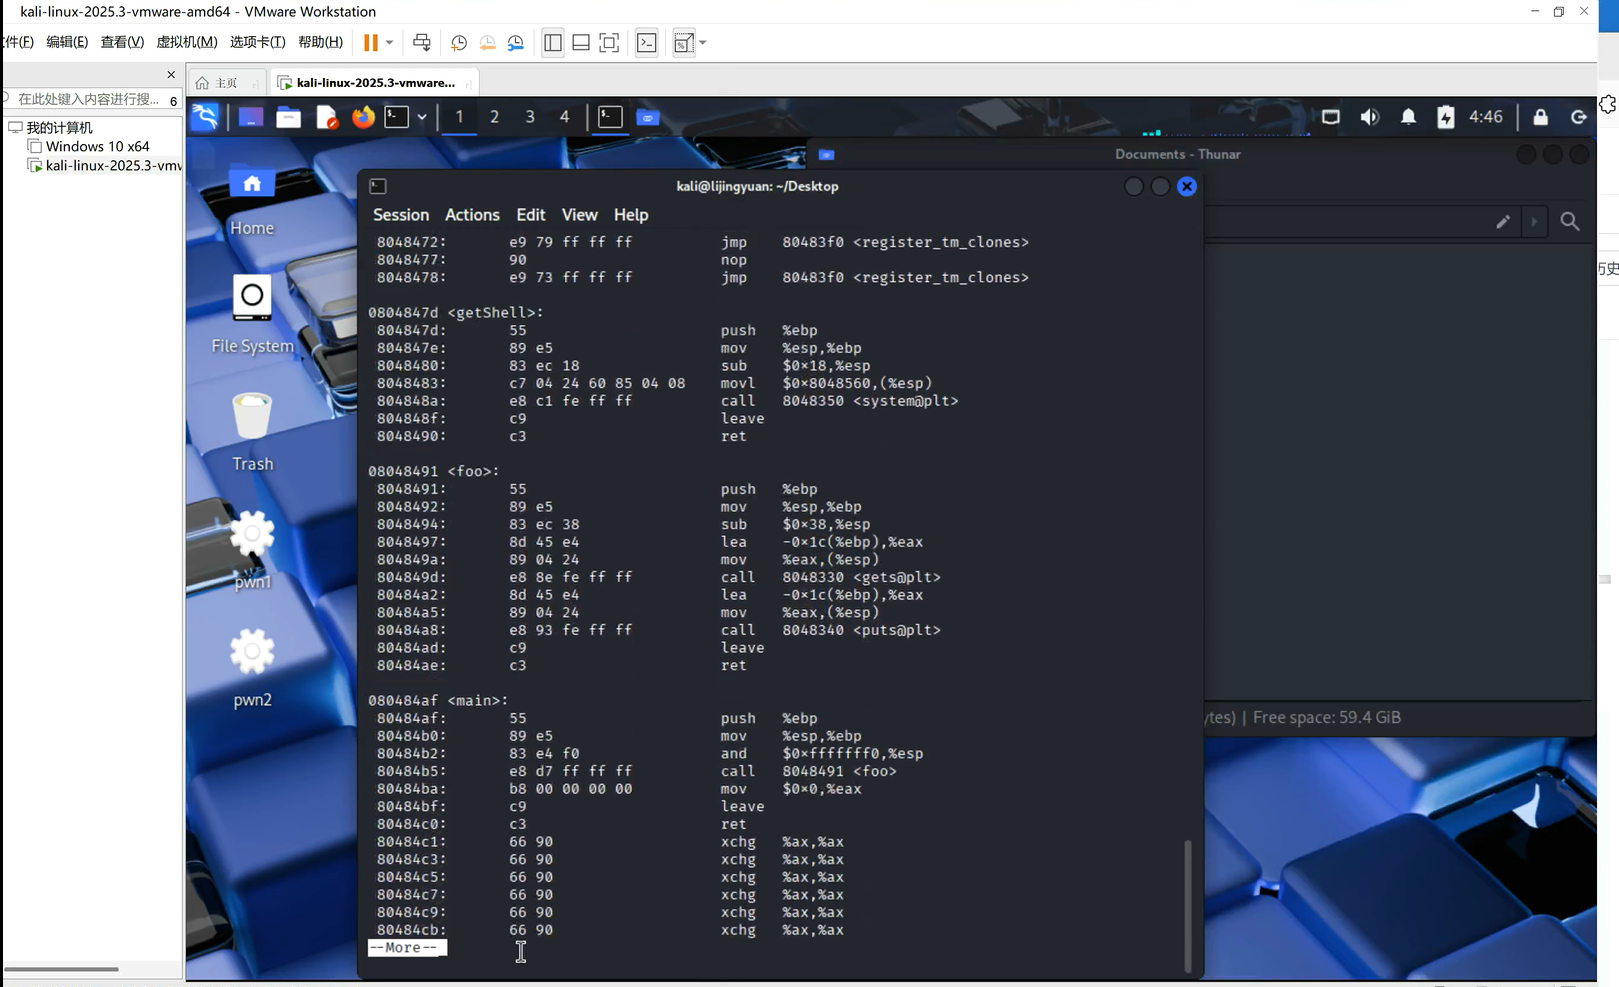Click the --More-- pager prompt
The height and width of the screenshot is (987, 1619).
tap(407, 948)
